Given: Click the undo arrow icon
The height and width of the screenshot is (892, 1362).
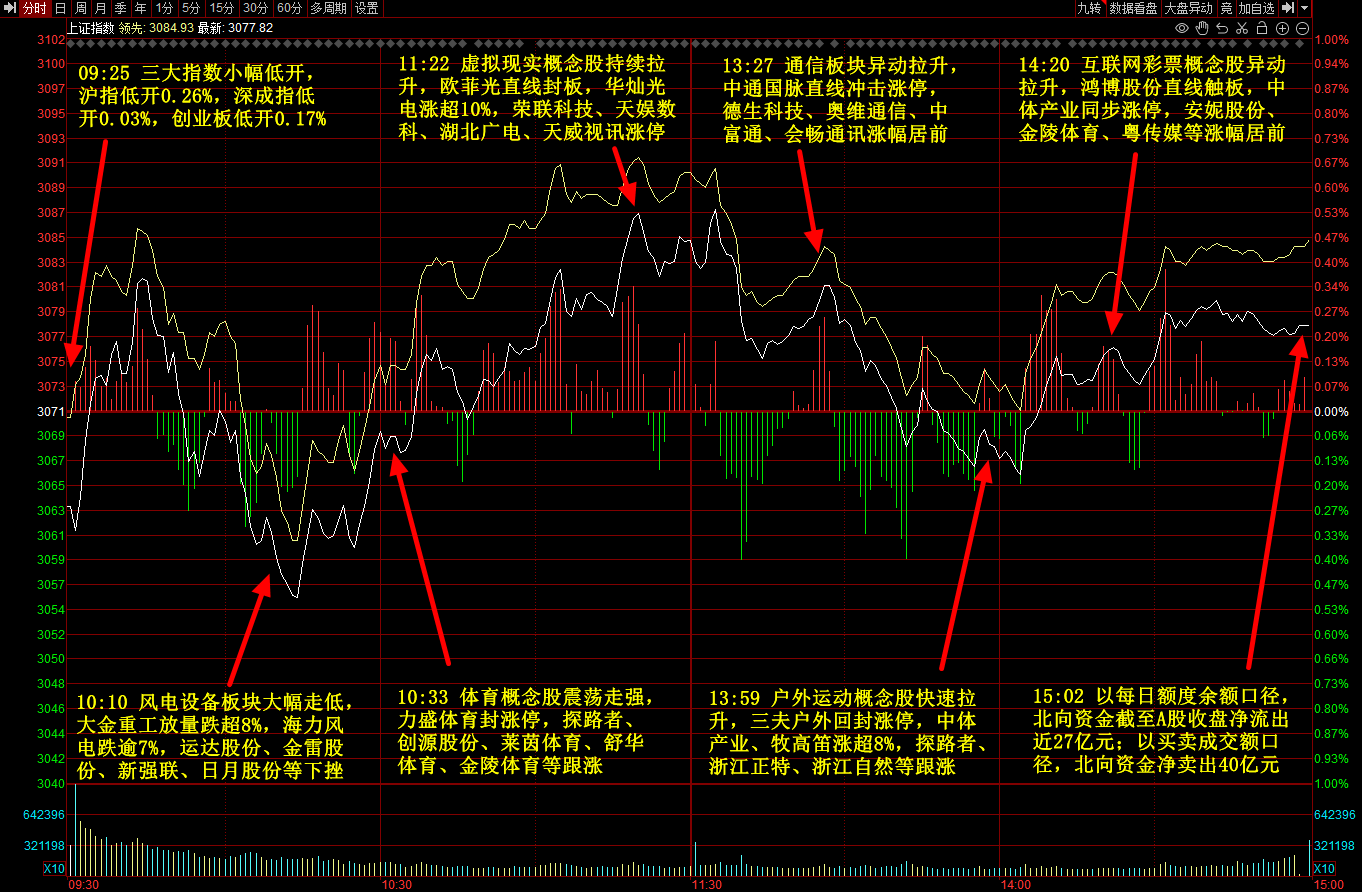Looking at the screenshot, I should [x=1222, y=29].
